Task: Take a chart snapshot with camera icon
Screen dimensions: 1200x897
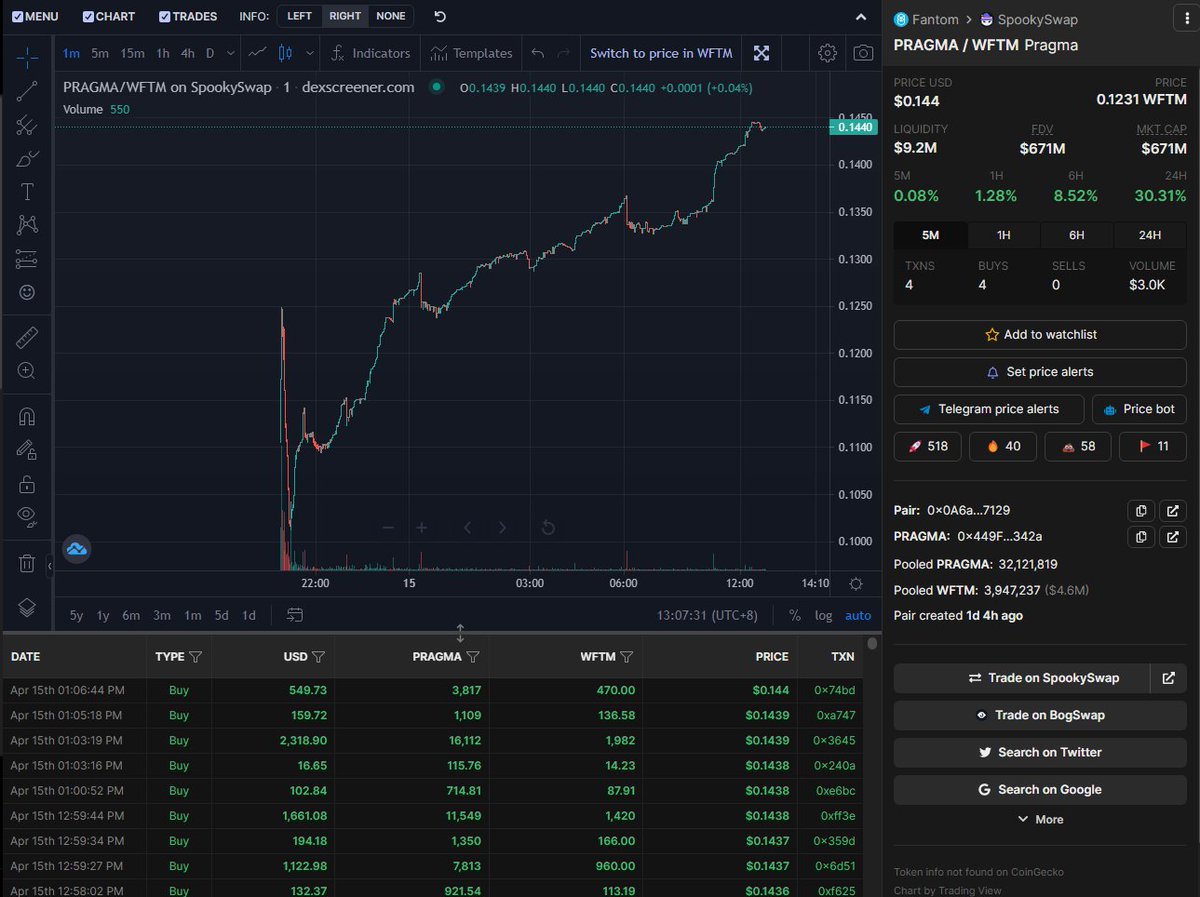Action: [863, 53]
